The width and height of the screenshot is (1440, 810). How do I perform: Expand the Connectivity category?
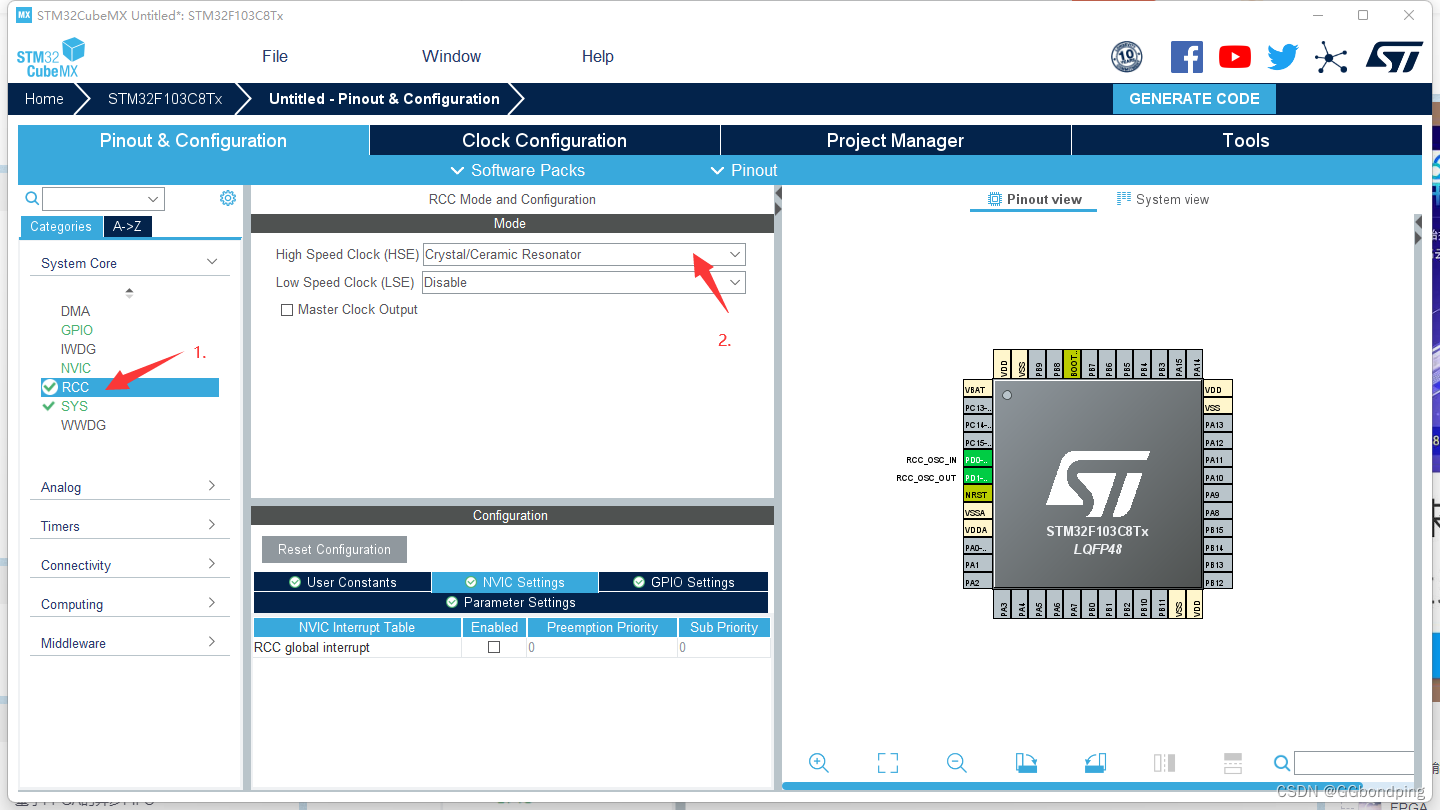tap(129, 565)
